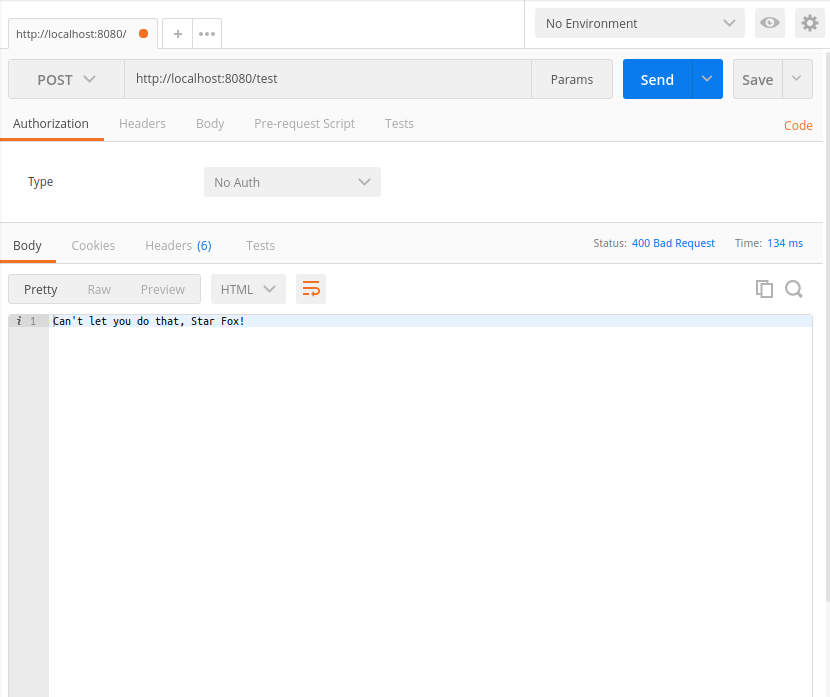
Task: Click the info icon at line 1
Action: click(x=19, y=321)
